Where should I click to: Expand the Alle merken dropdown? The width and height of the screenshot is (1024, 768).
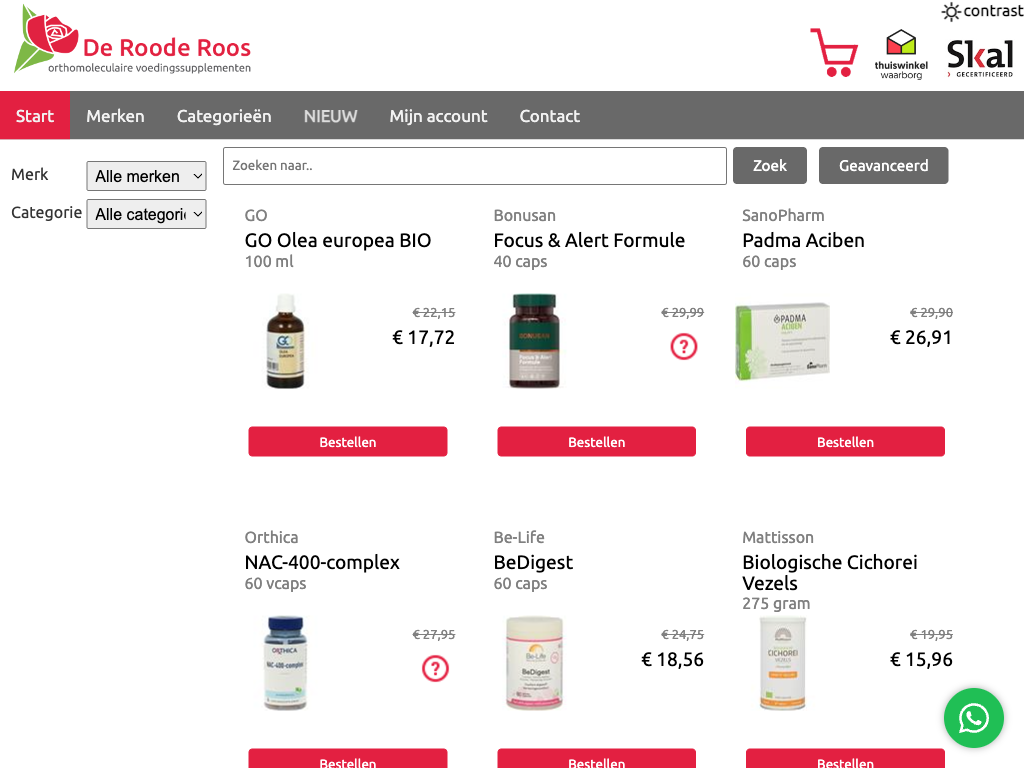point(146,176)
